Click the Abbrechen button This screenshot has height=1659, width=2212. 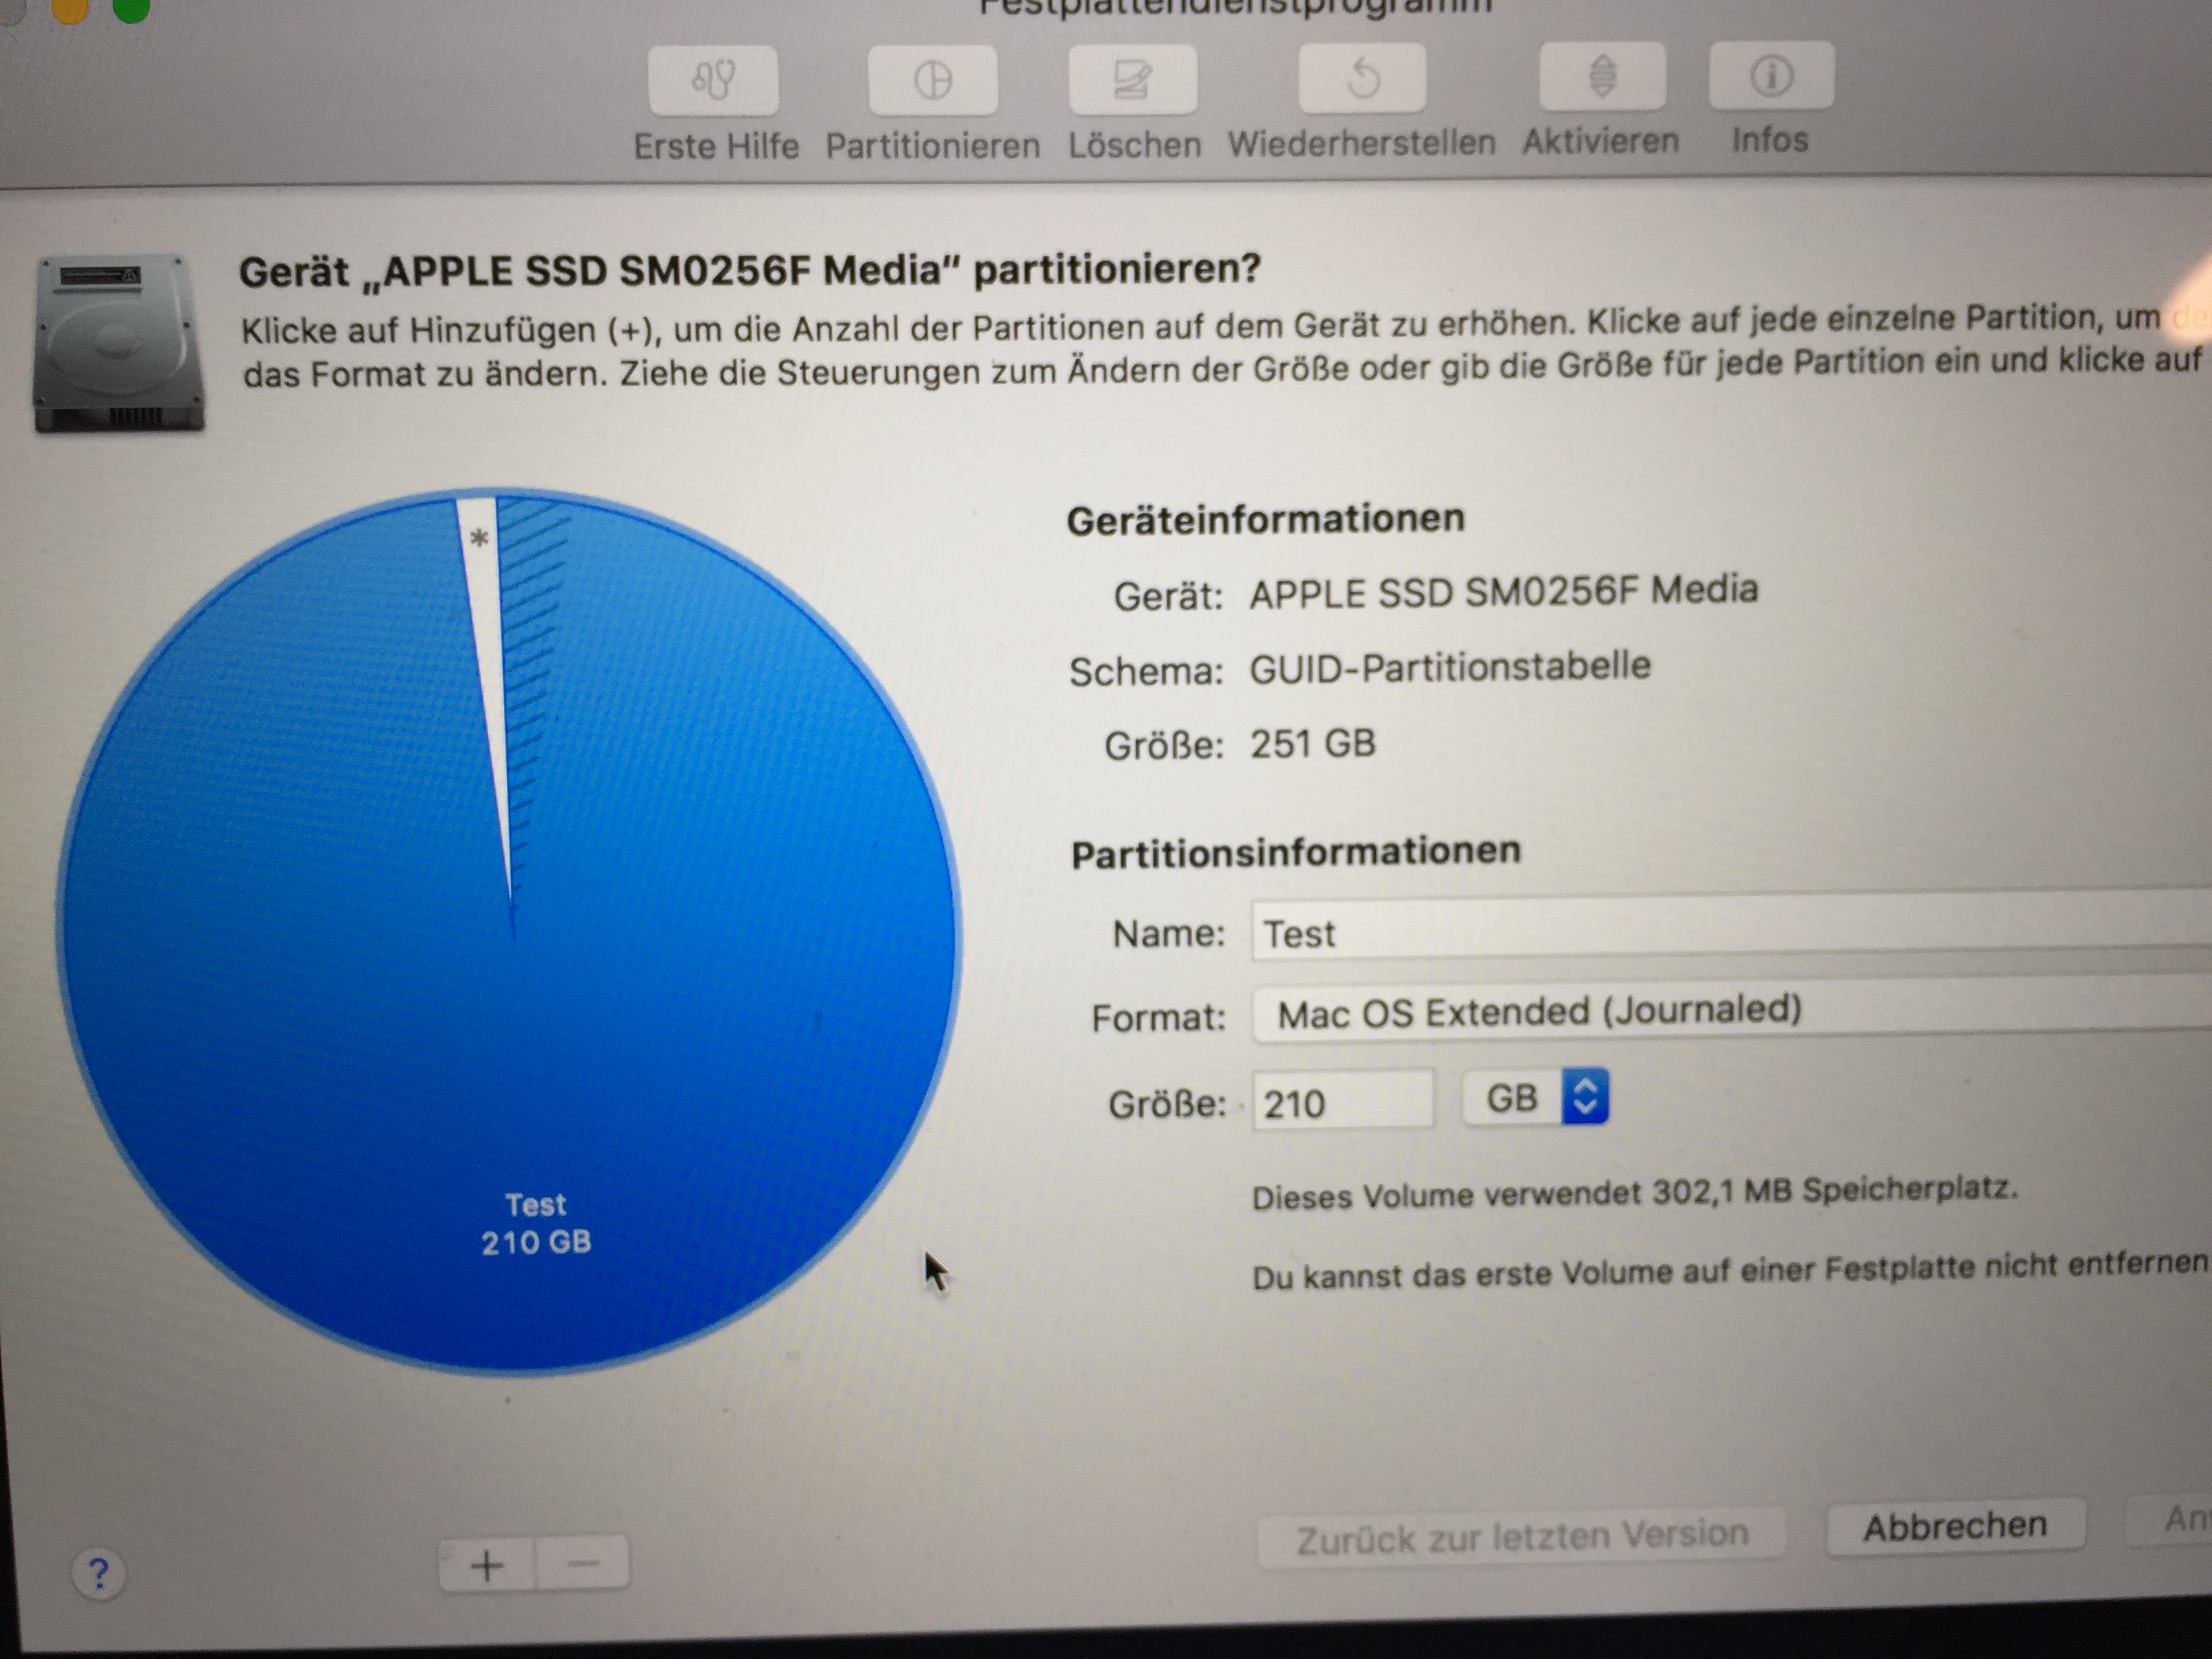pyautogui.click(x=1954, y=1526)
